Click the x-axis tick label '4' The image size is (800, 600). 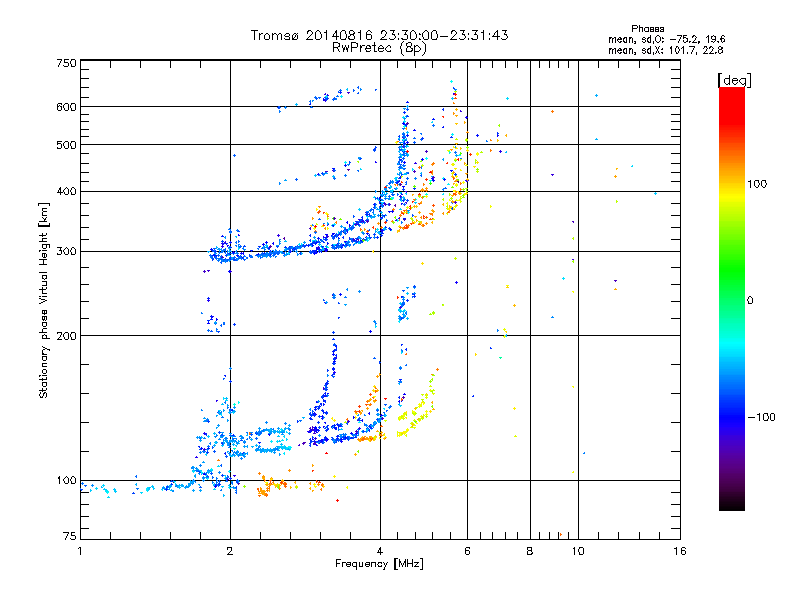[x=380, y=551]
